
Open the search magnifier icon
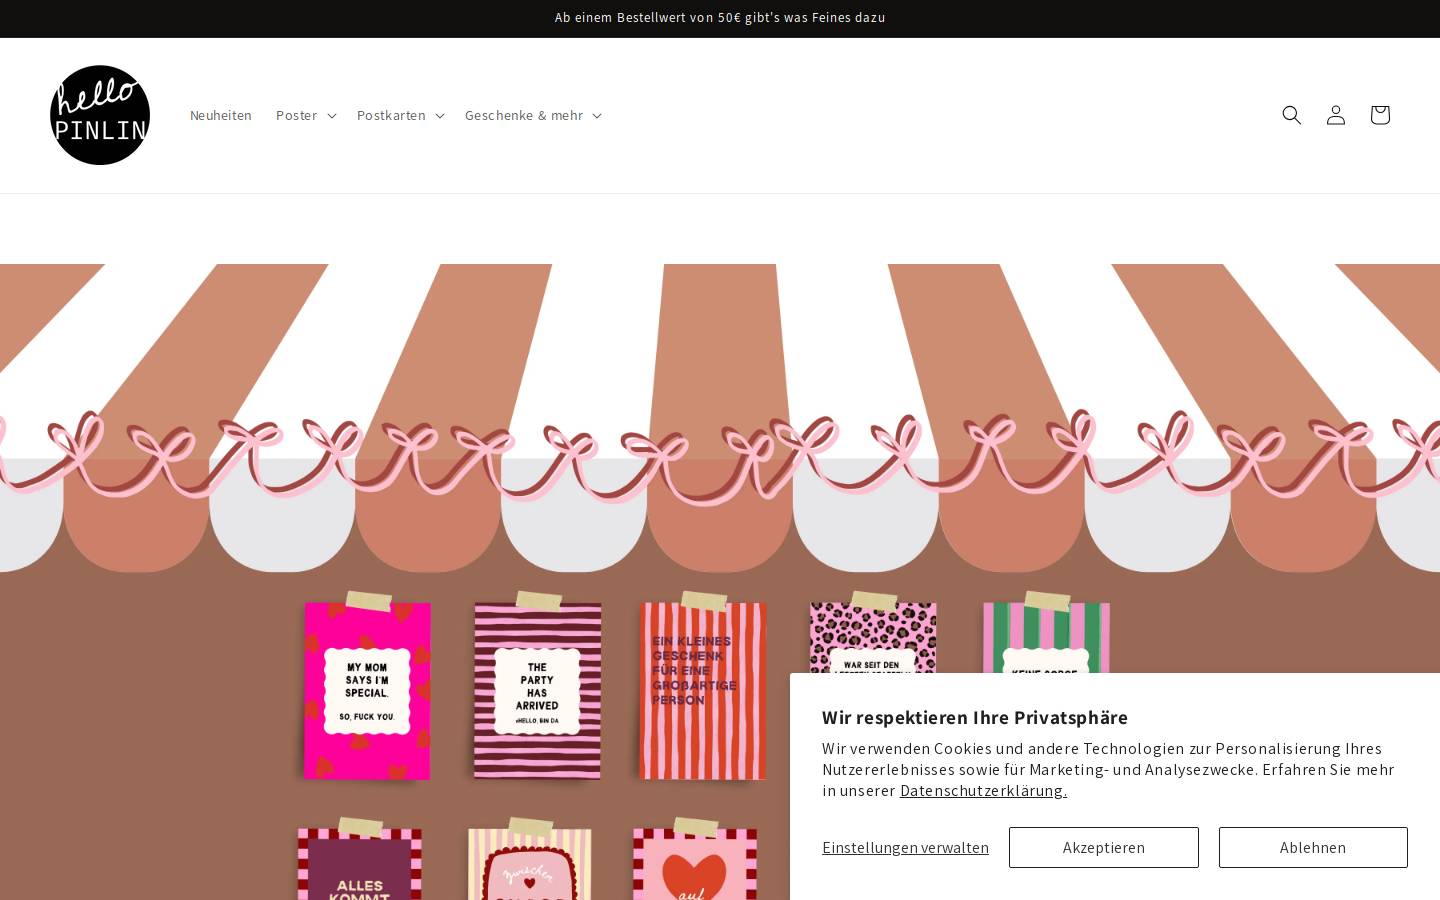click(x=1292, y=115)
